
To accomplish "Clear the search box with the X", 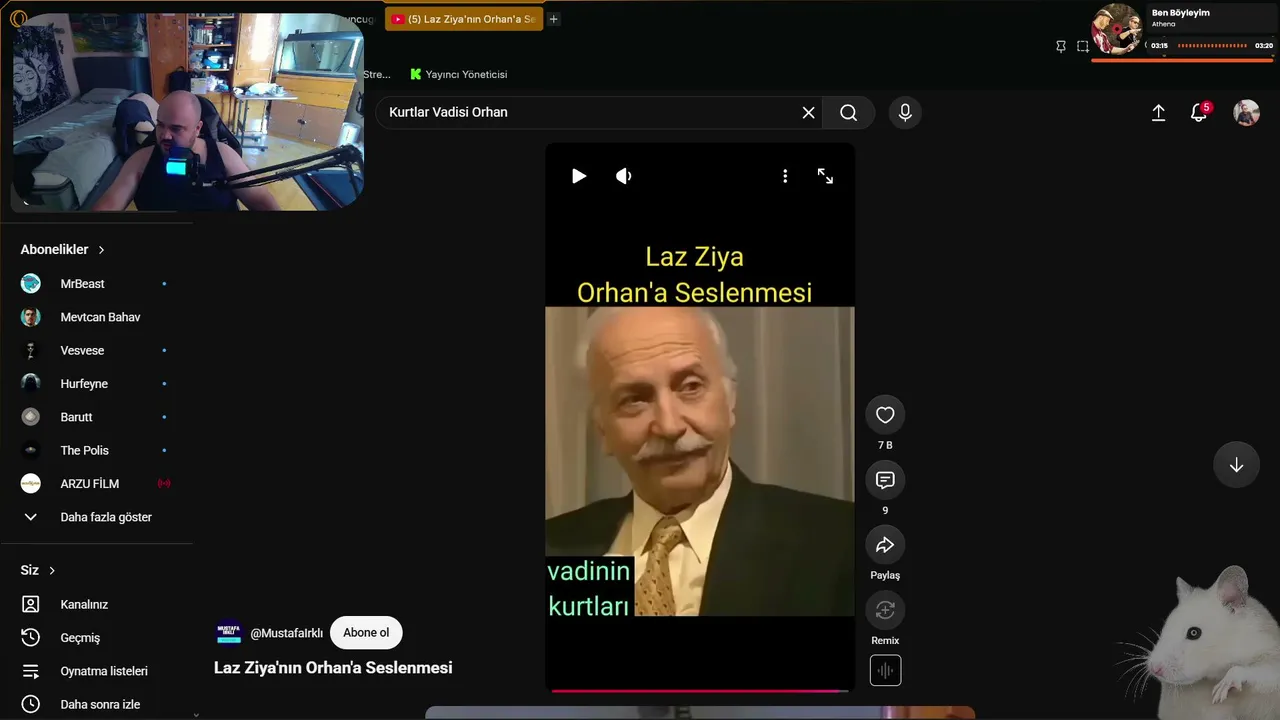I will [809, 113].
